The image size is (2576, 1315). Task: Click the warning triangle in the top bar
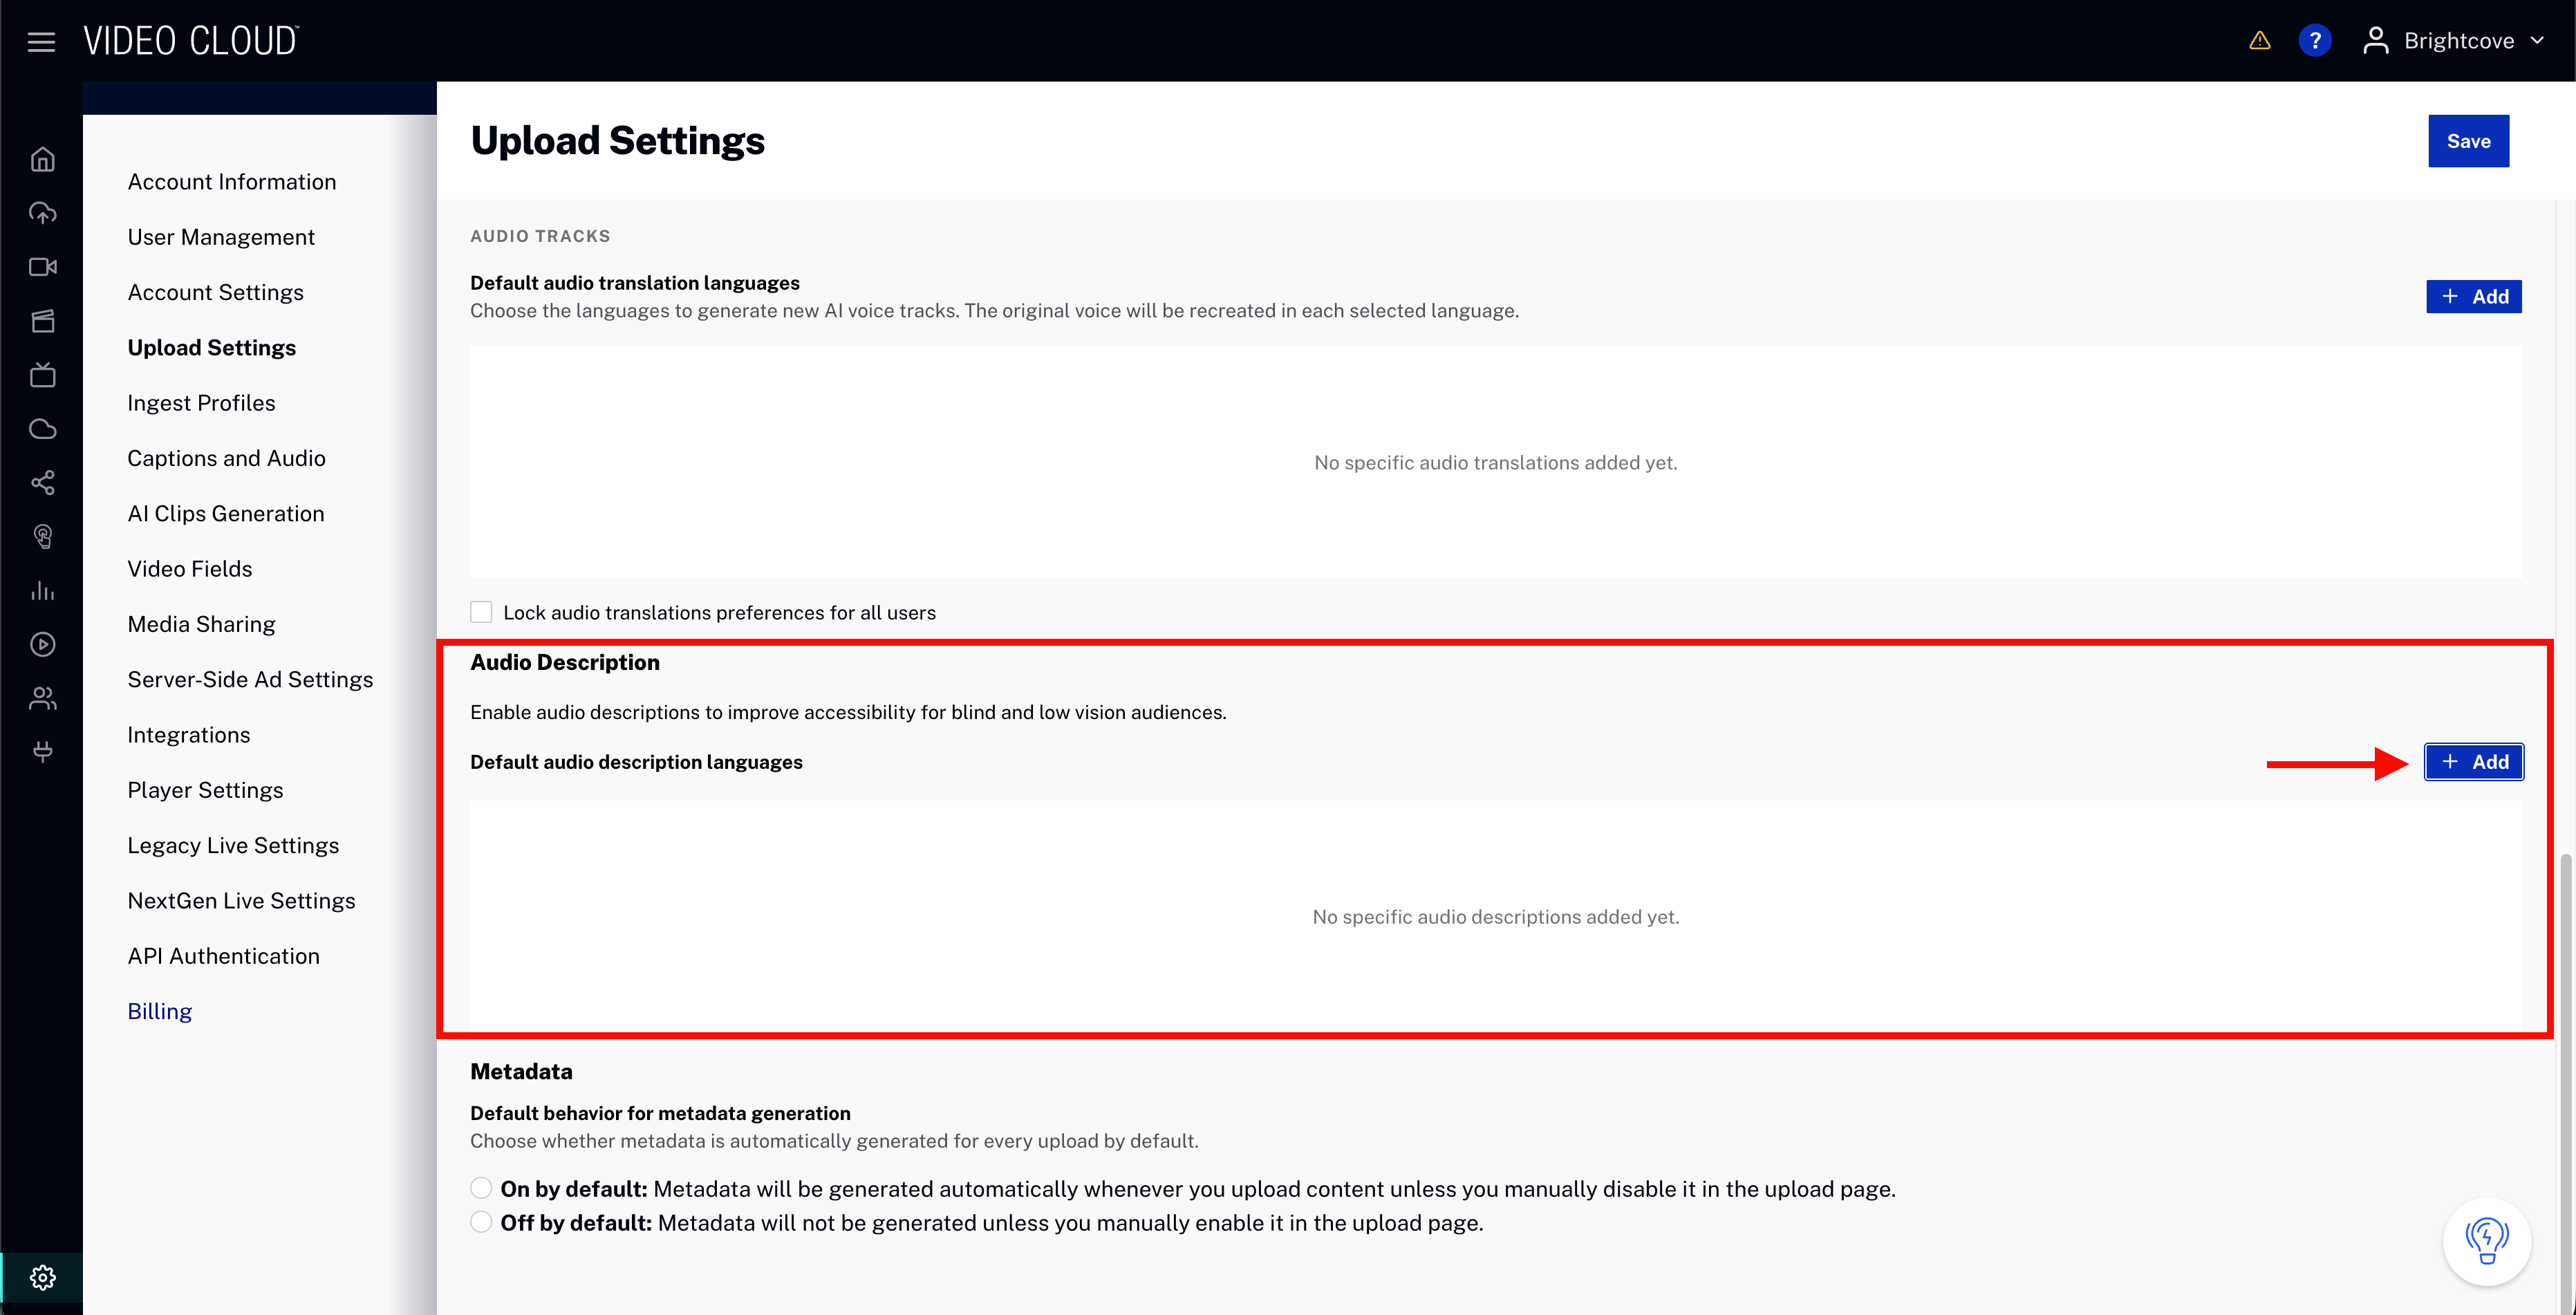click(x=2259, y=40)
